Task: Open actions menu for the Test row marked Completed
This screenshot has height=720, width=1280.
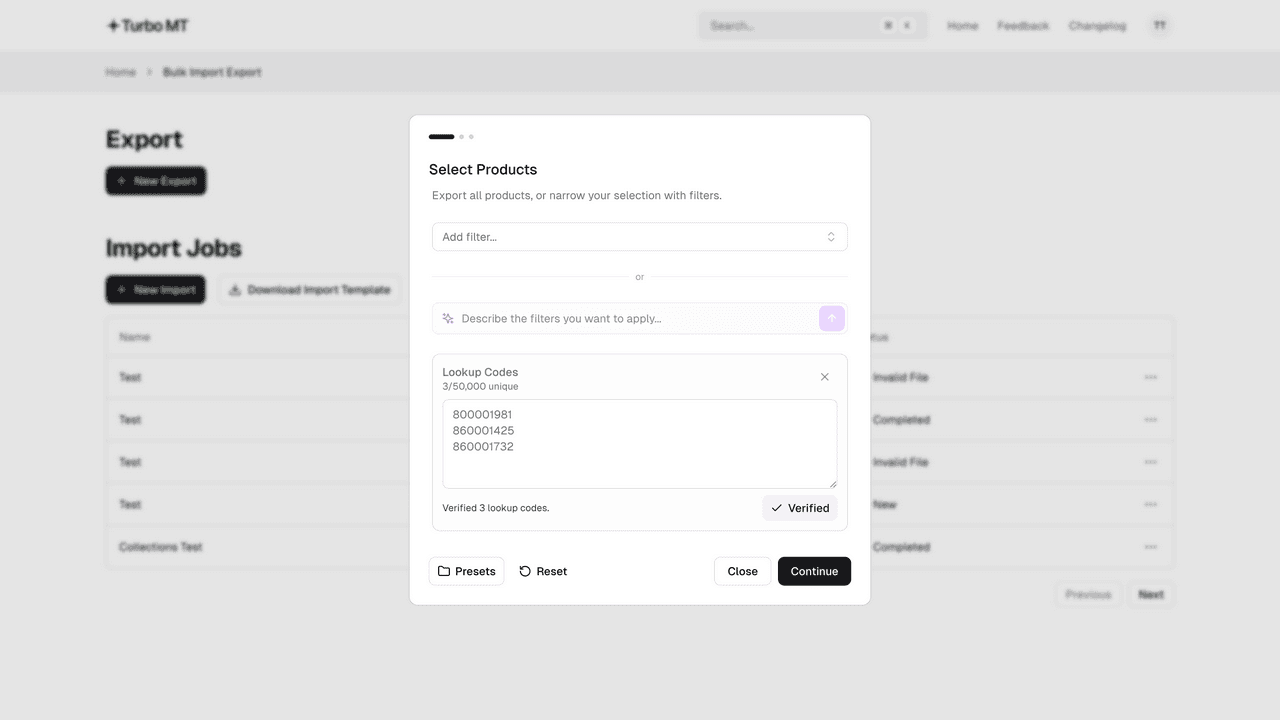Action: pos(1151,420)
